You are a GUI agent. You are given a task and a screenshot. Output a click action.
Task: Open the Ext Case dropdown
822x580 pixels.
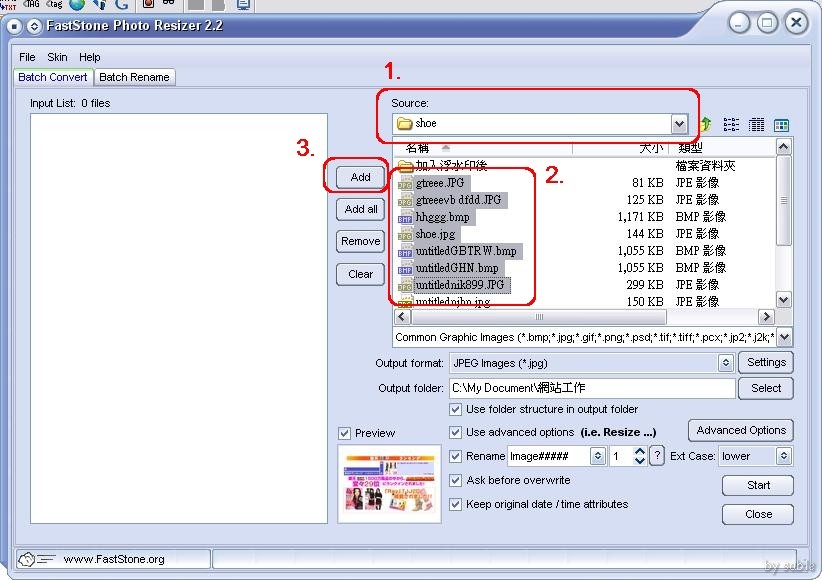coord(784,456)
